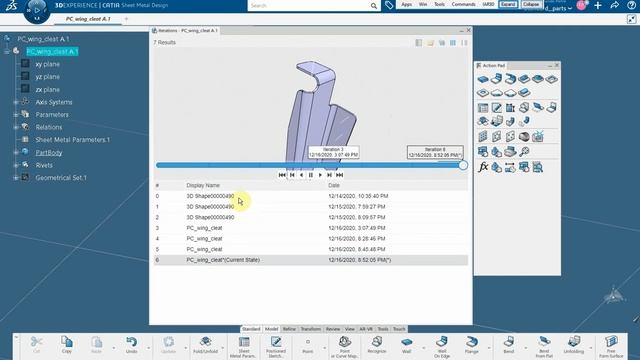Expand the Parameters tree node
This screenshot has height=360, width=640.
pos(16,115)
